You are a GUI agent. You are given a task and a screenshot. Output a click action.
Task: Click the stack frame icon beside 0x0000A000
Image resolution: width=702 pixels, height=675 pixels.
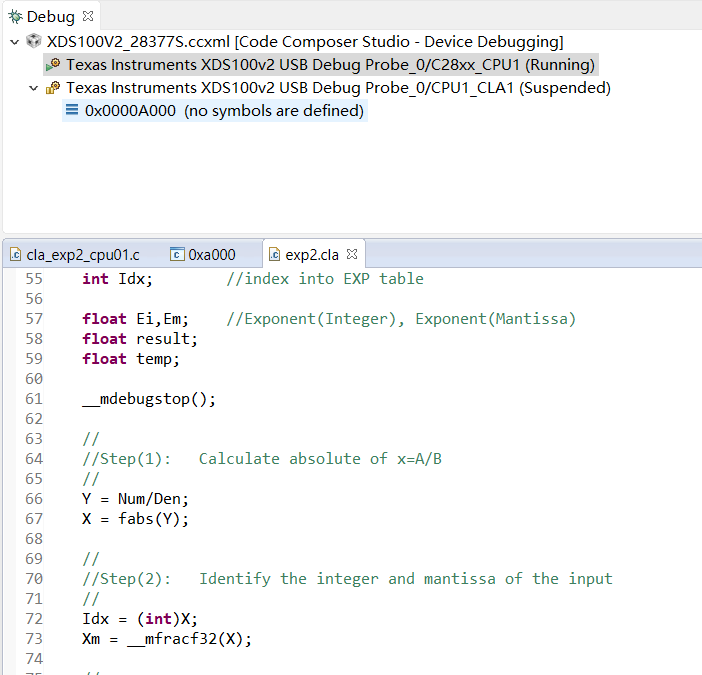tap(72, 111)
